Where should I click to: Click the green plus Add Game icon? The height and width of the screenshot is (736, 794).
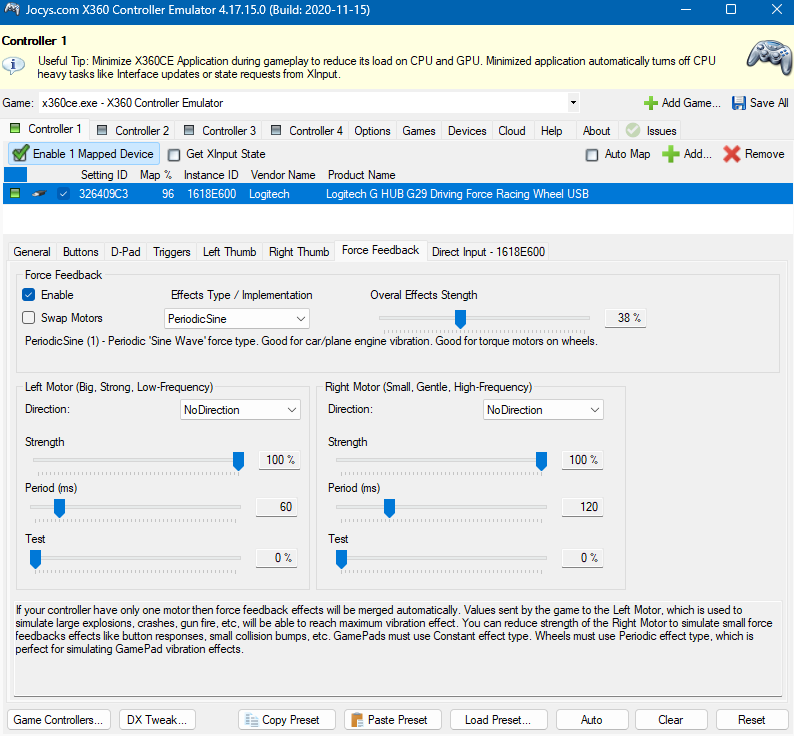pos(651,103)
